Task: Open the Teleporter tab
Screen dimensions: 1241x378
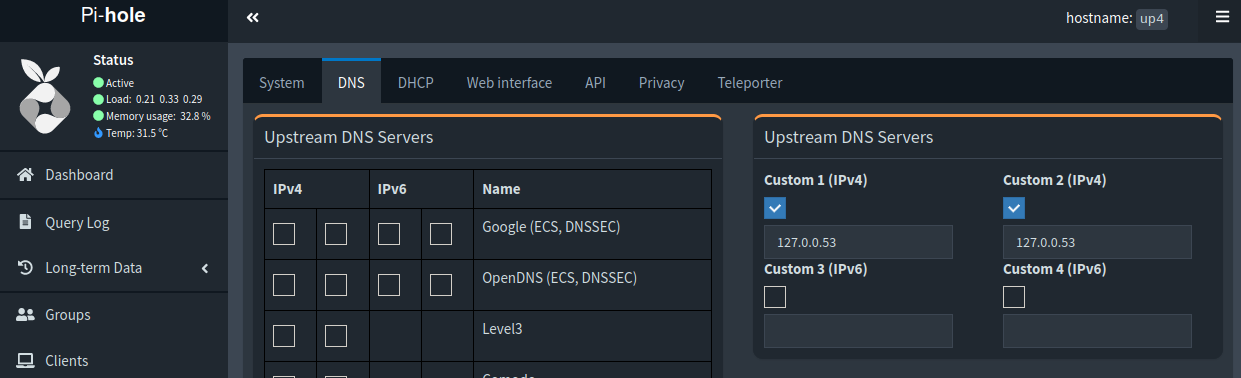Action: [750, 82]
